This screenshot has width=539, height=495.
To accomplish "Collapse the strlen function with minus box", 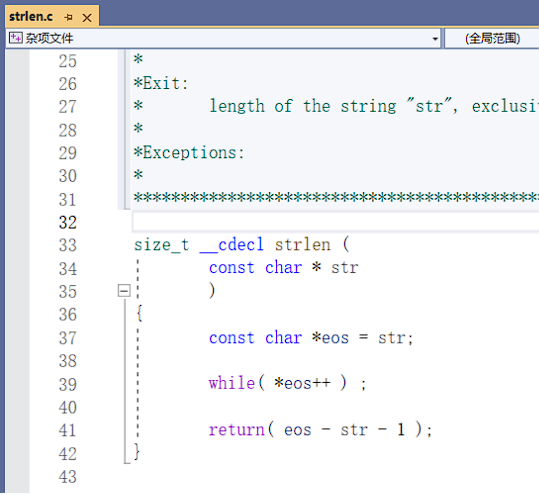I will pyautogui.click(x=124, y=291).
